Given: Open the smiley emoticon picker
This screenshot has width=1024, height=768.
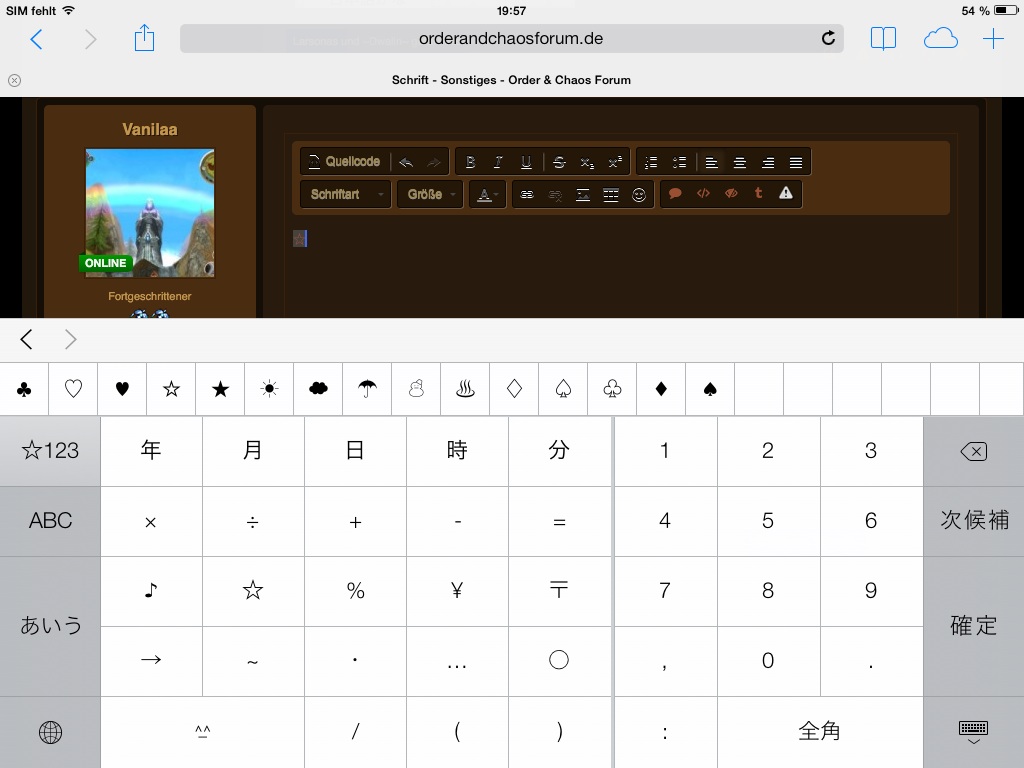Looking at the screenshot, I should pyautogui.click(x=639, y=194).
